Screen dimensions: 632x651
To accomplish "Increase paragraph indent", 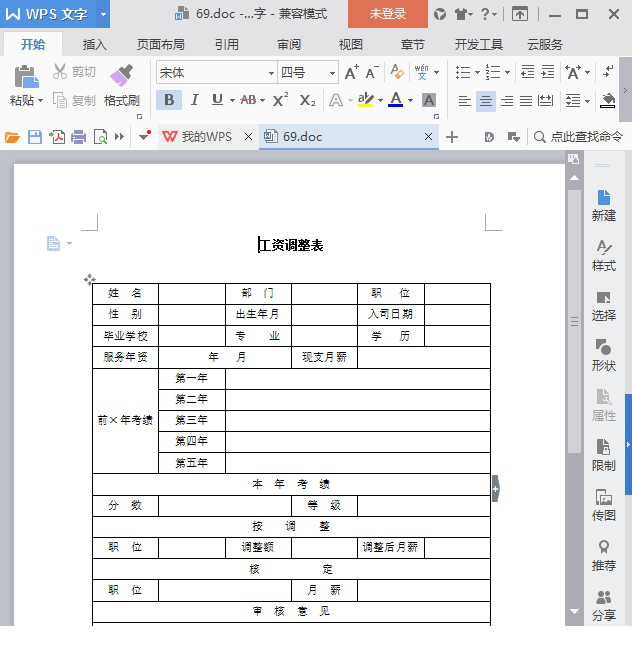I will click(x=548, y=72).
